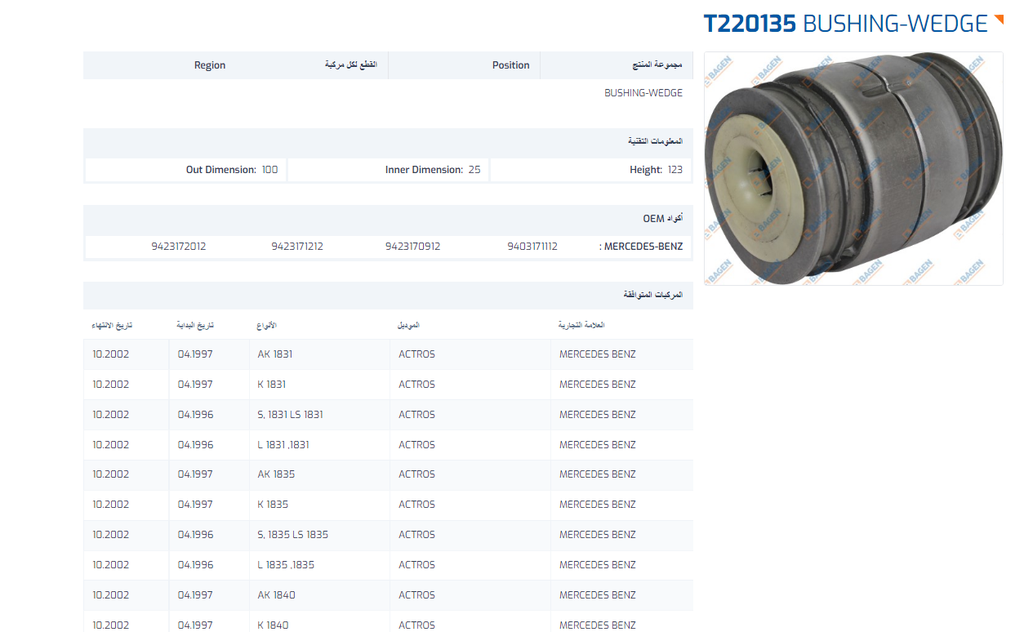The height and width of the screenshot is (632, 1024).
Task: Click ACTROS in the AK 1840 row
Action: [x=417, y=595]
